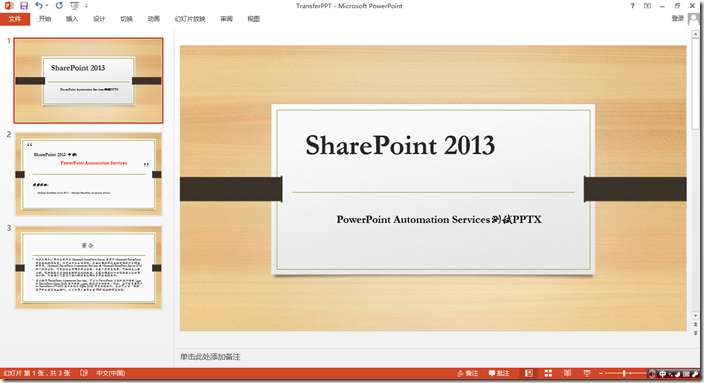The height and width of the screenshot is (383, 704).
Task: Open PowerPoint Help question mark icon
Action: point(632,6)
